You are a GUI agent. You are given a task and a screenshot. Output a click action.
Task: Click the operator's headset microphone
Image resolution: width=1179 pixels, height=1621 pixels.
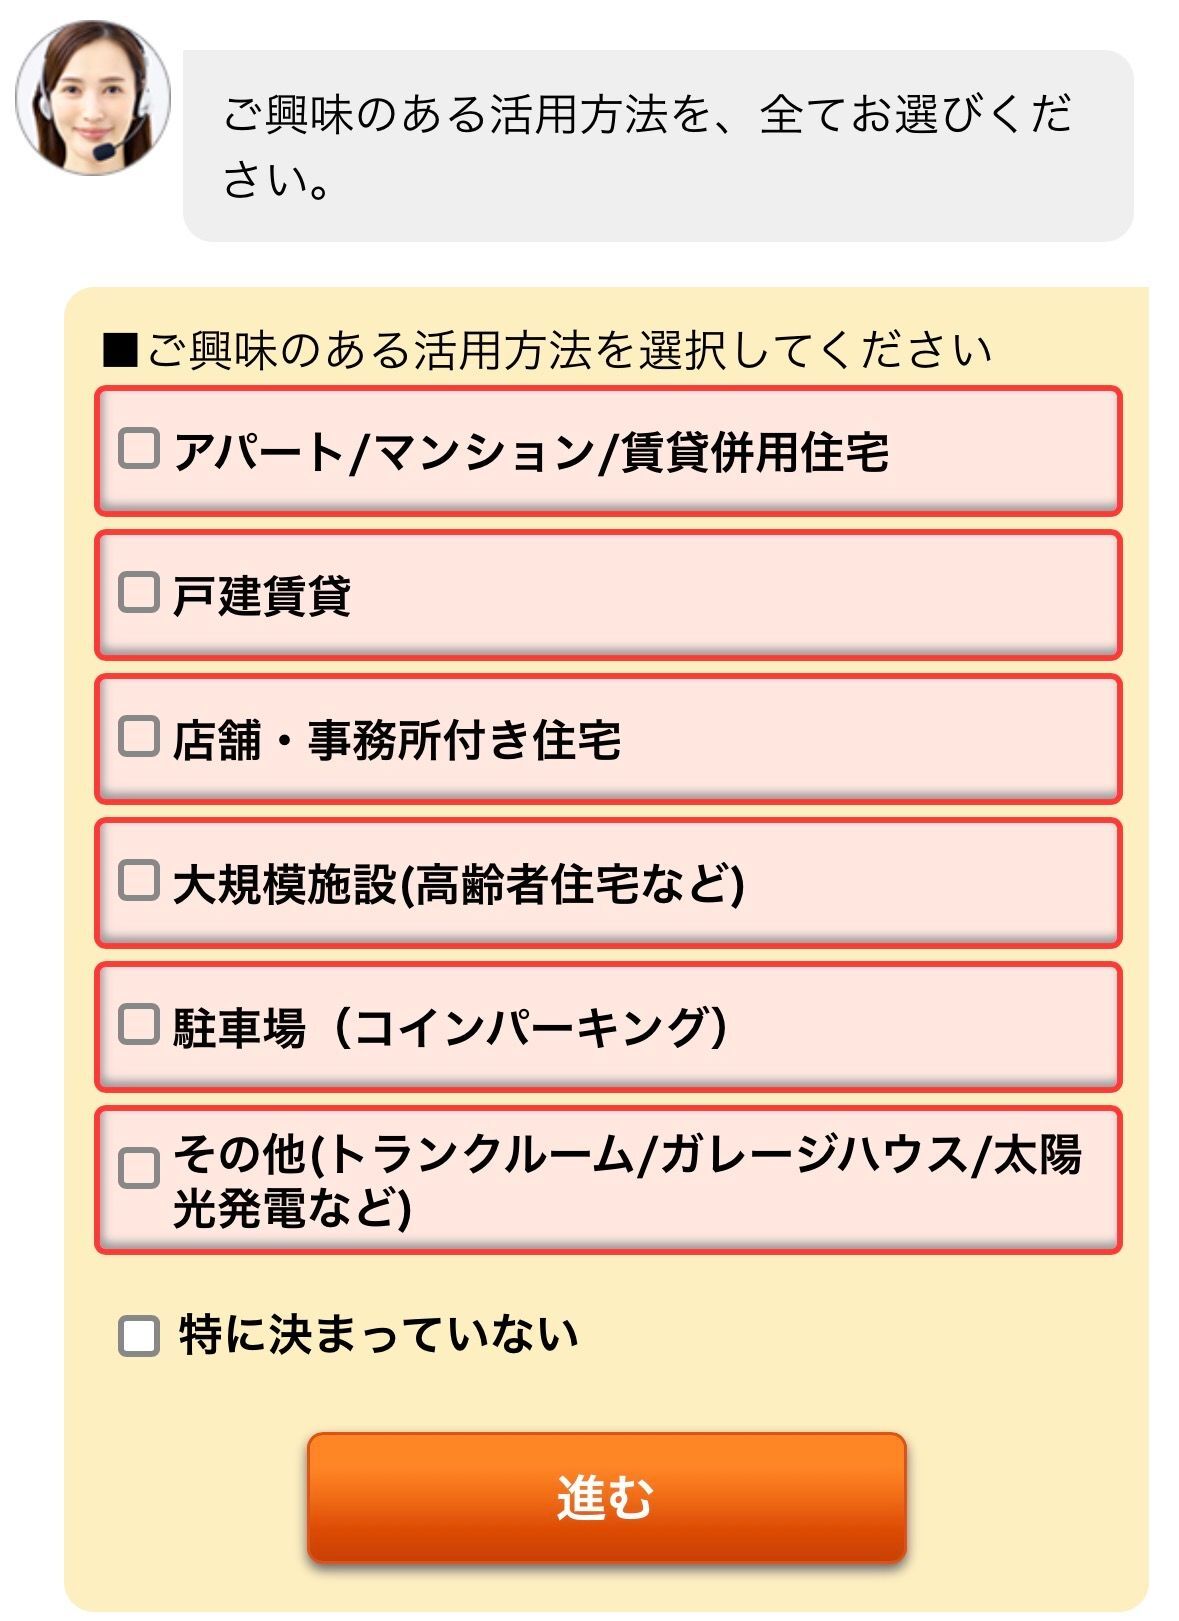(x=104, y=151)
